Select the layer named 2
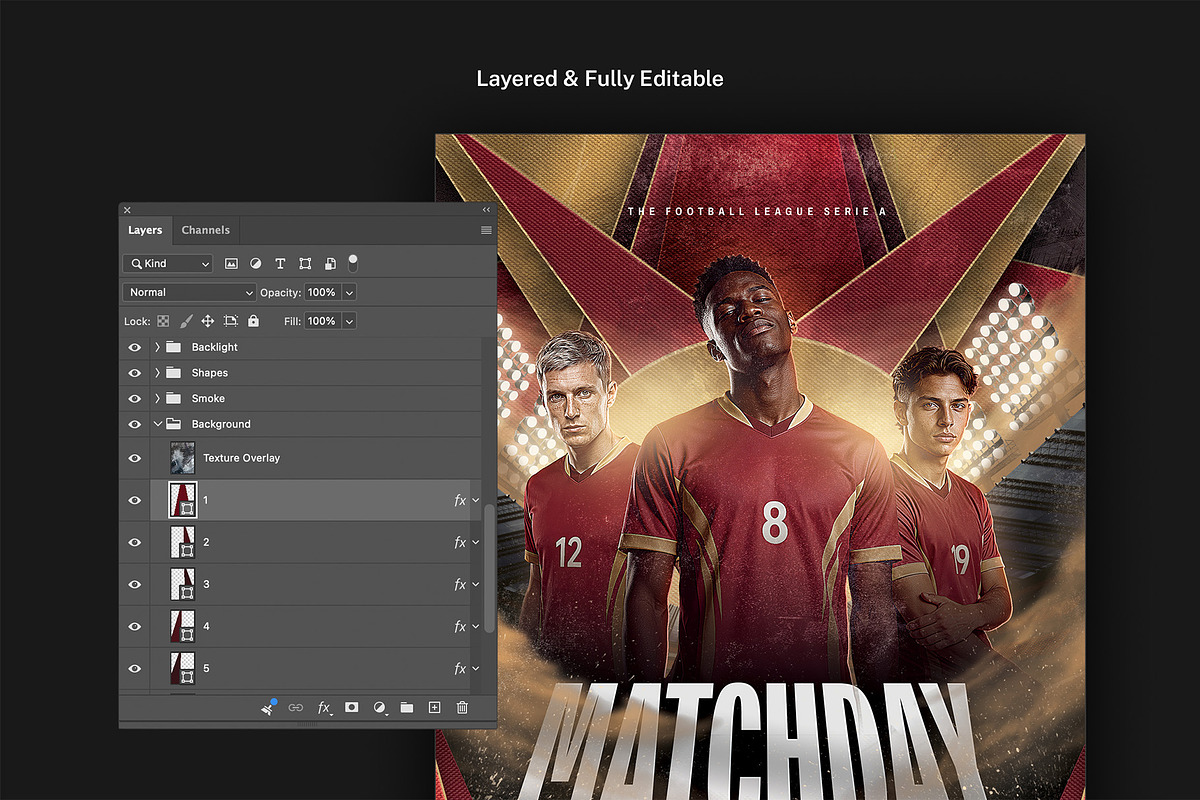This screenshot has height=800, width=1200. tap(207, 542)
